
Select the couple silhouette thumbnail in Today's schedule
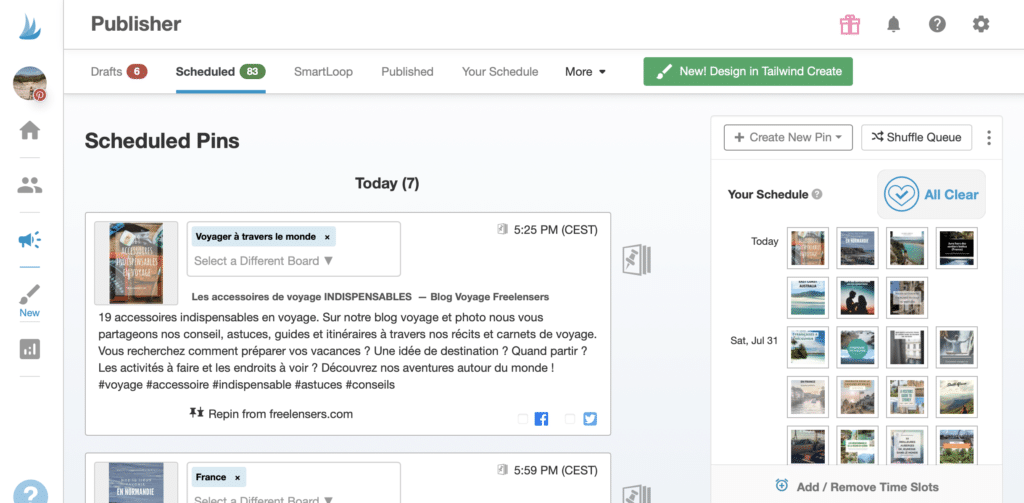click(x=857, y=297)
